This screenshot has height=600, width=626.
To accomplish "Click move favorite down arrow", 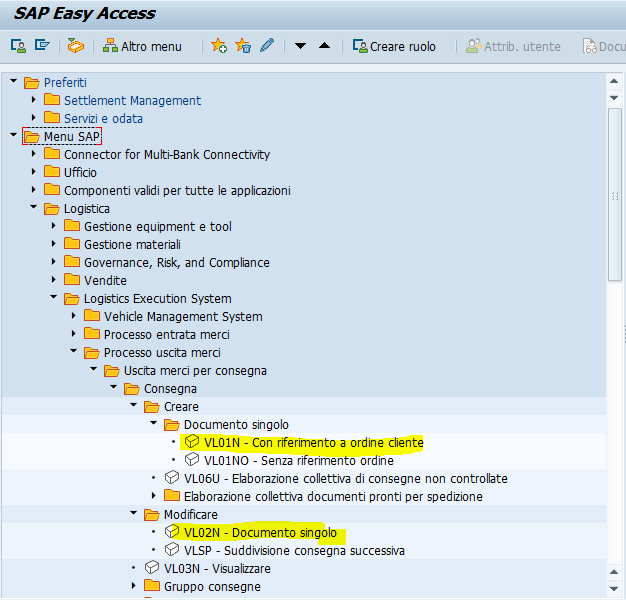I will (x=300, y=46).
